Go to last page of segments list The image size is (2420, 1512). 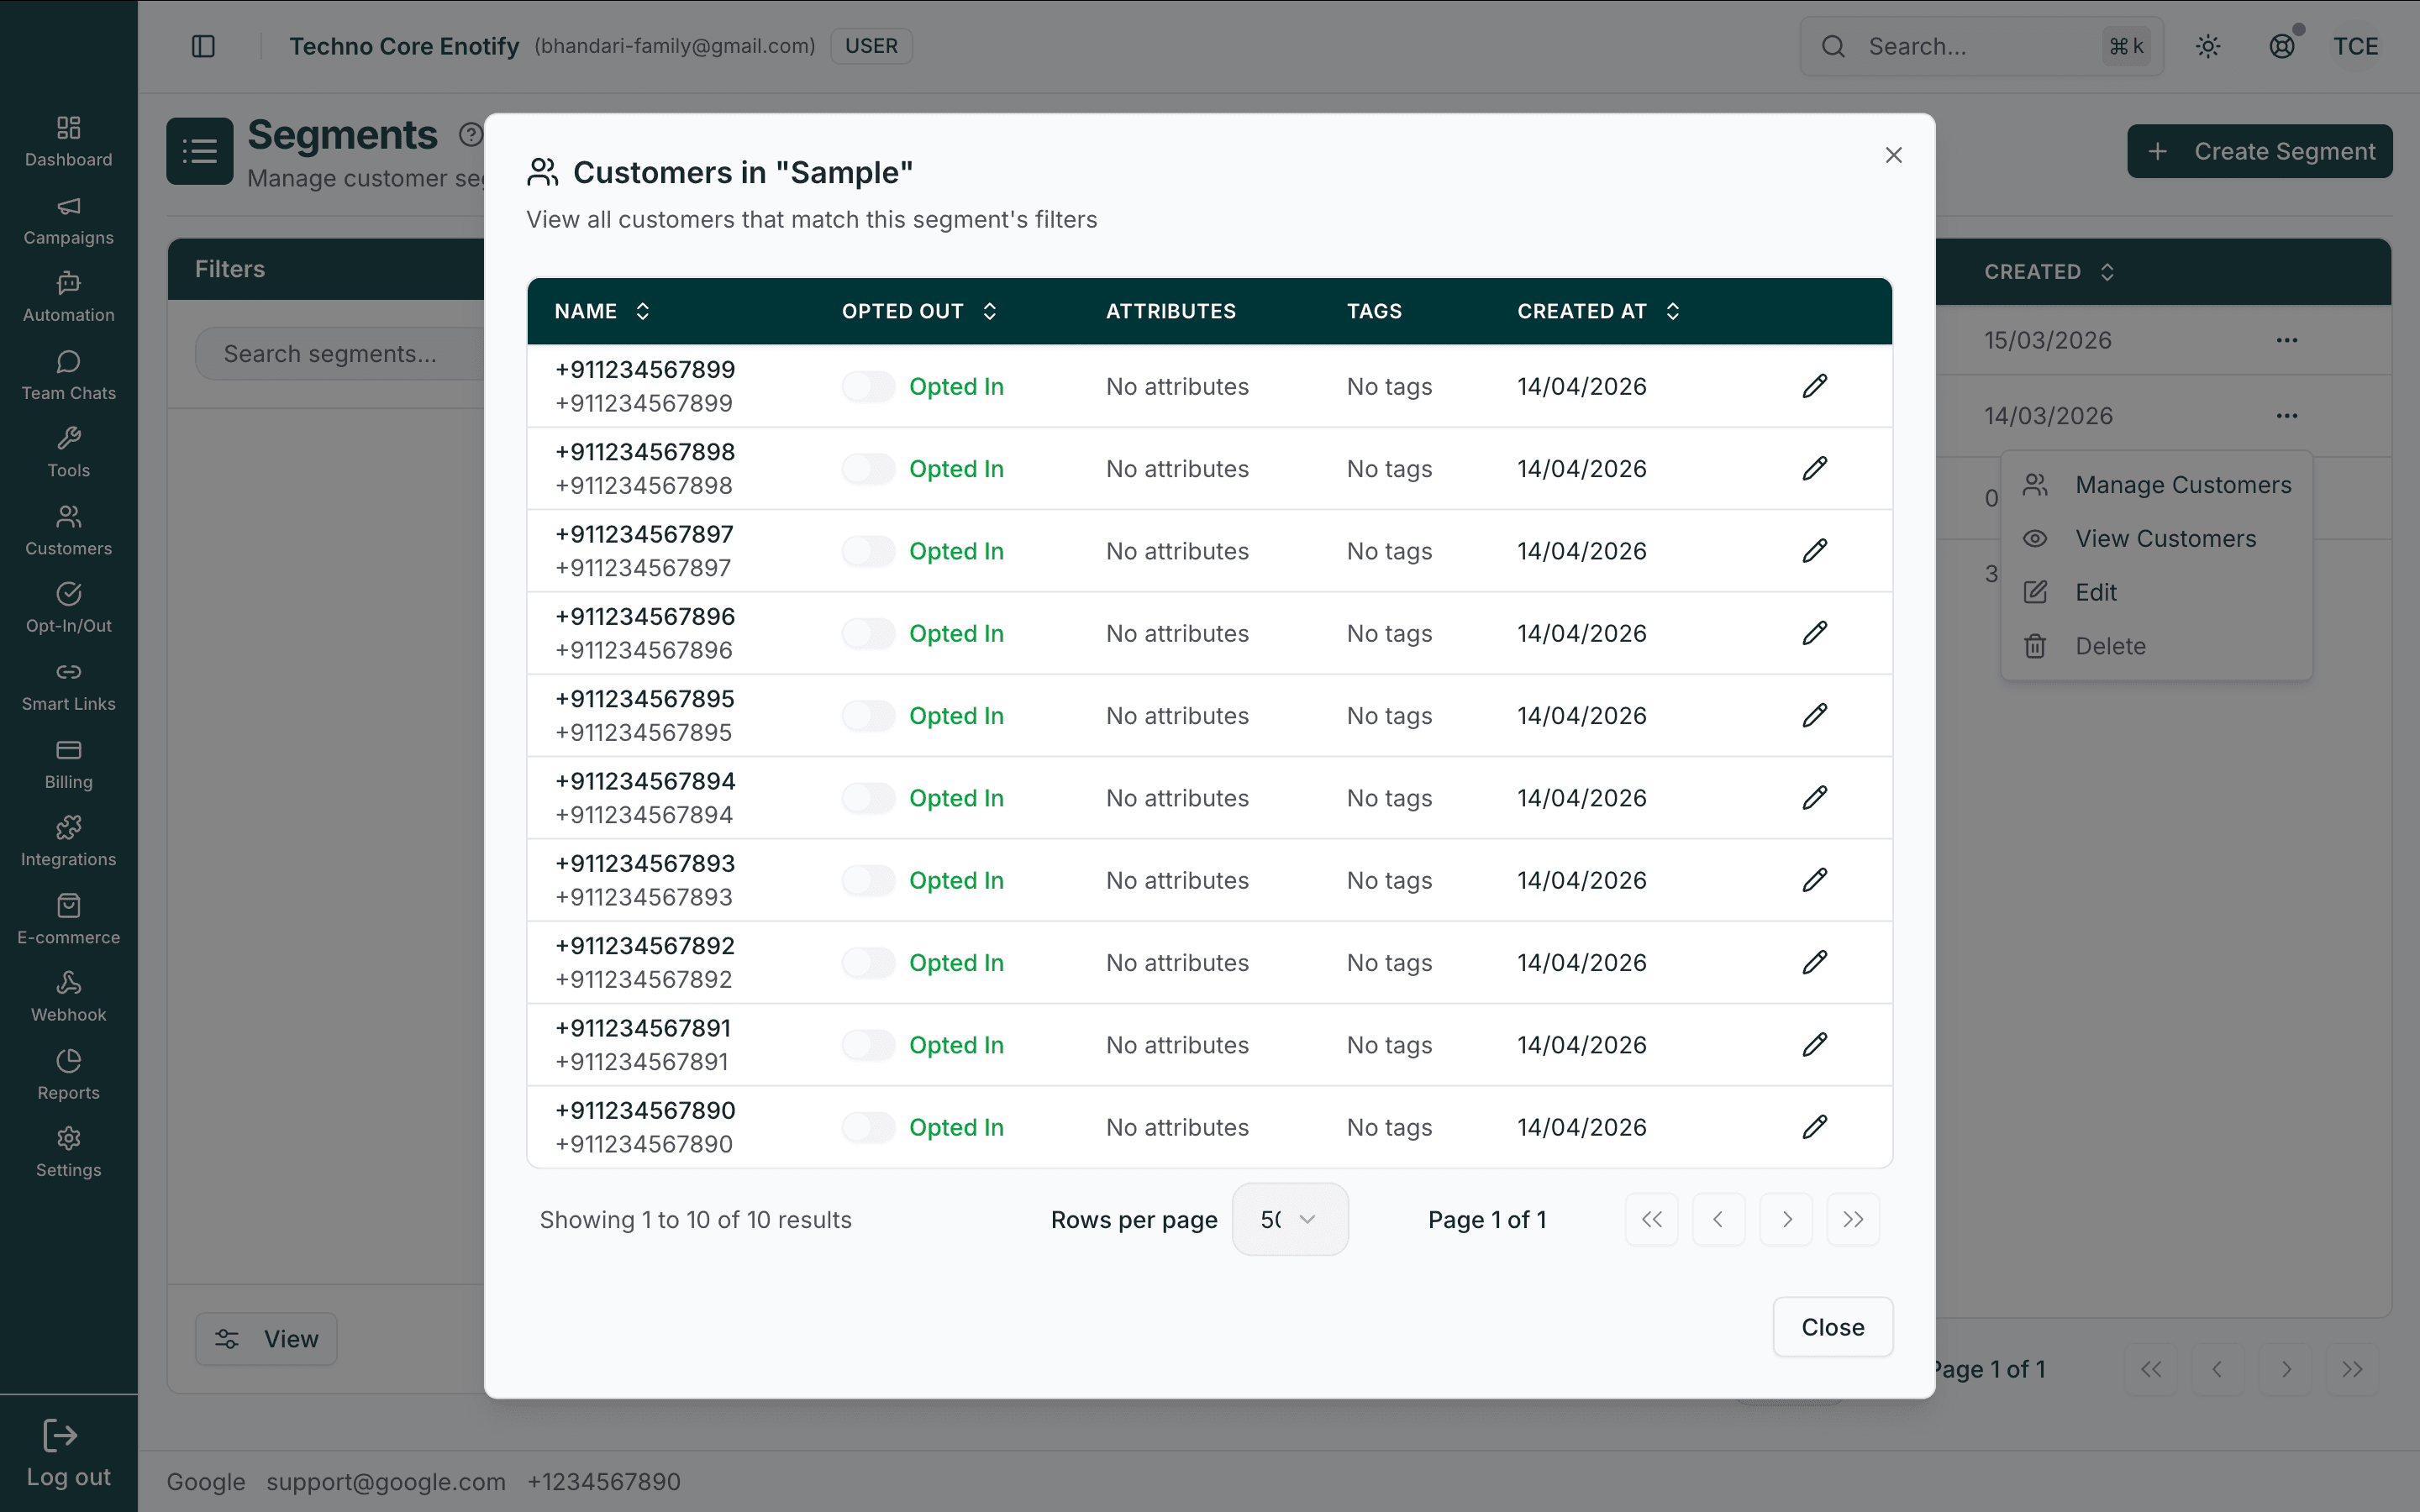pos(2352,1369)
